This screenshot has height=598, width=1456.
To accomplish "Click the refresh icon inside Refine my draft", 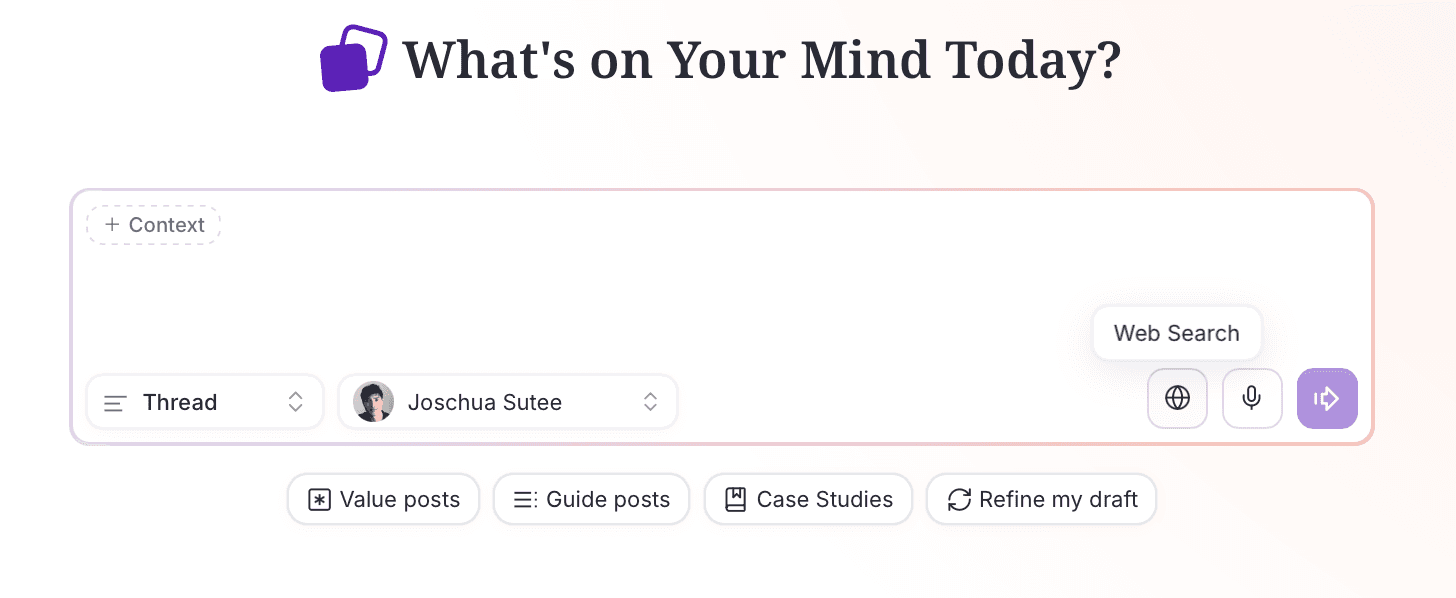I will [958, 498].
